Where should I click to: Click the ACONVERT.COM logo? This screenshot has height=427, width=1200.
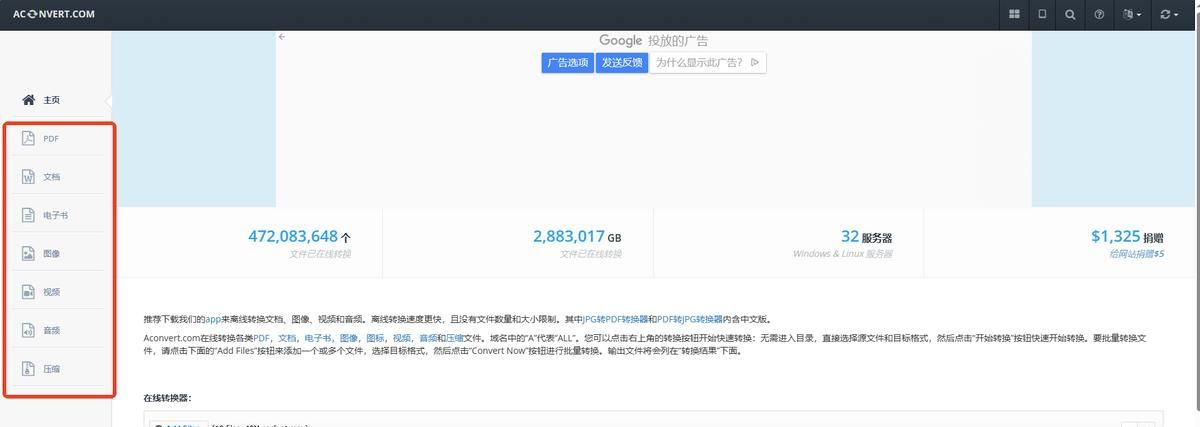tap(53, 14)
